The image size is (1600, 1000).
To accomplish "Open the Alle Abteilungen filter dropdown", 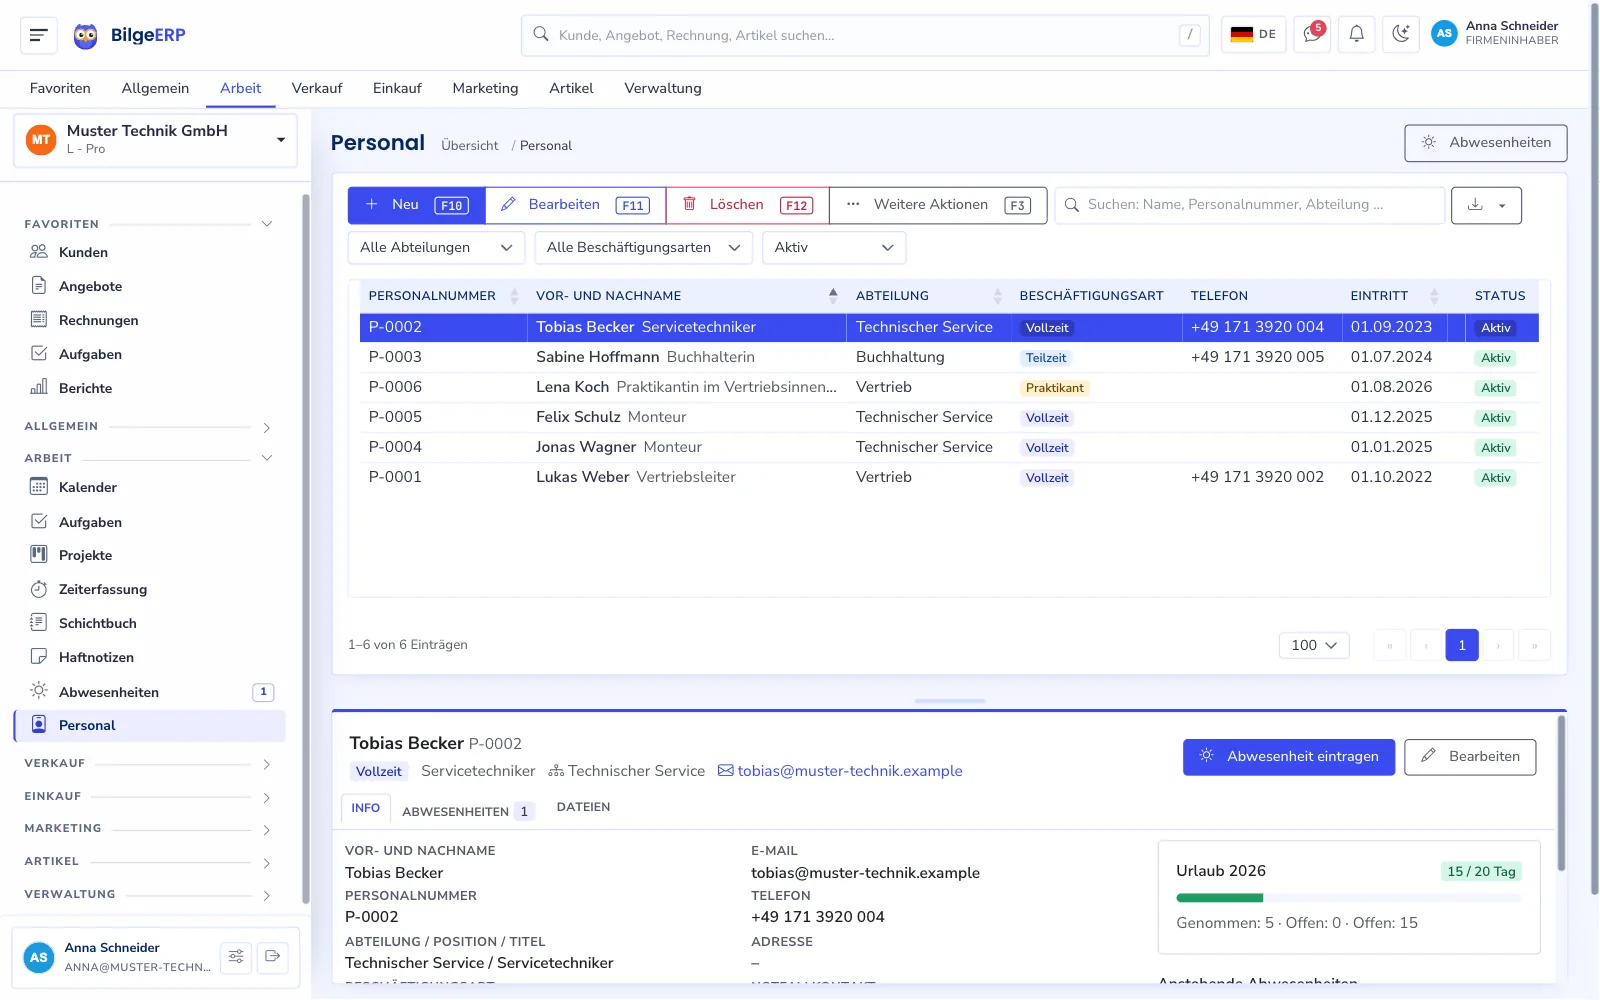I will pos(436,248).
